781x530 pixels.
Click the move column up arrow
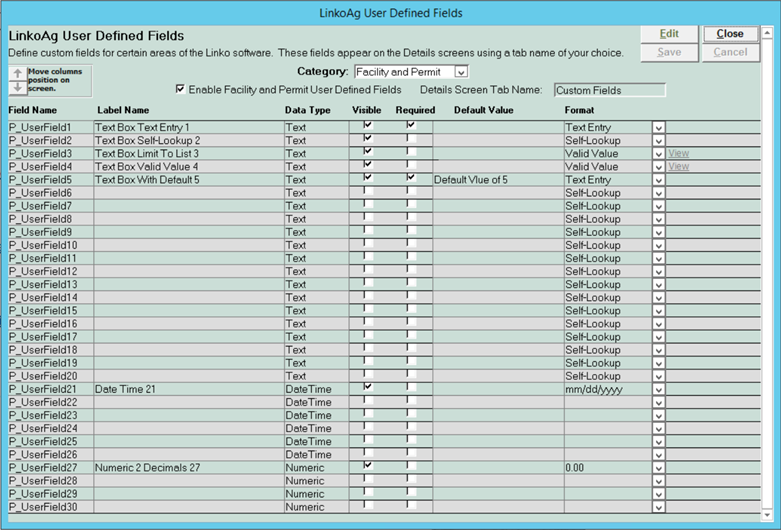point(18,73)
